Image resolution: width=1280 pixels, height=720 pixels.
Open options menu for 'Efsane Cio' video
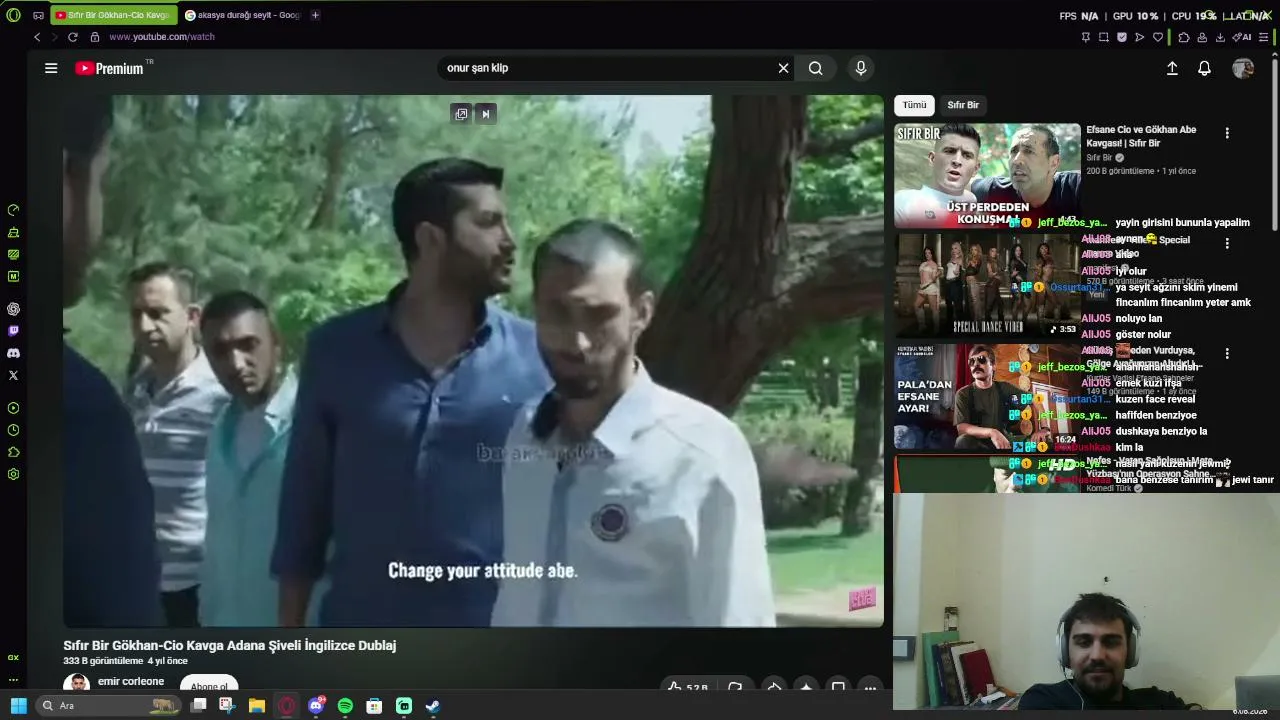pos(1227,133)
